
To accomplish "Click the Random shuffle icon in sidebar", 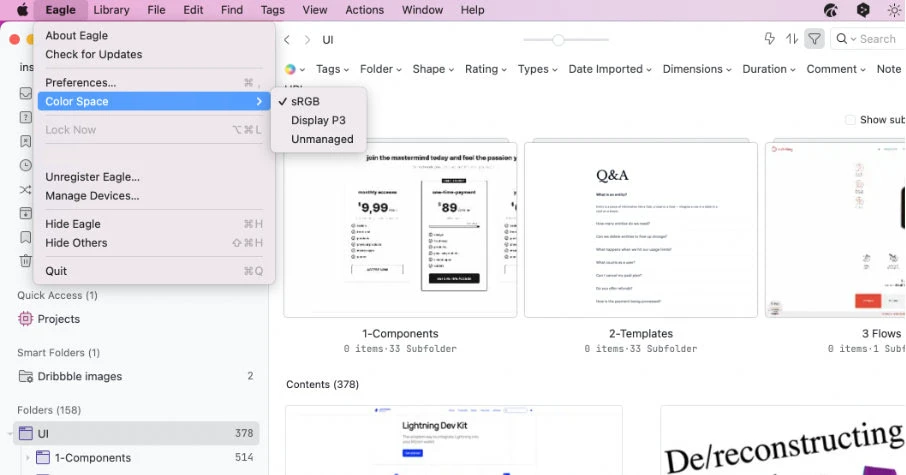I will [x=26, y=190].
